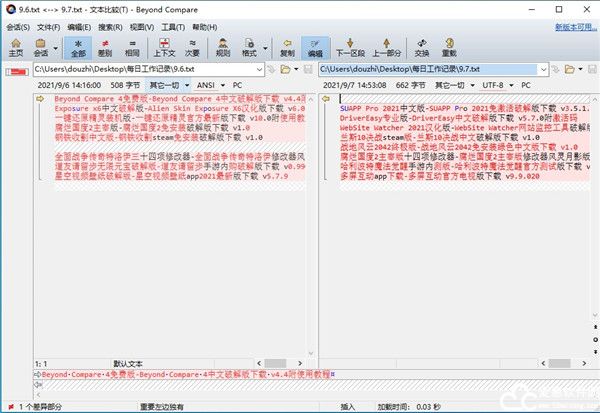This screenshot has height=413, width=600.
Task: Expand left pane 其它一切 format dropdown
Action: [x=187, y=85]
